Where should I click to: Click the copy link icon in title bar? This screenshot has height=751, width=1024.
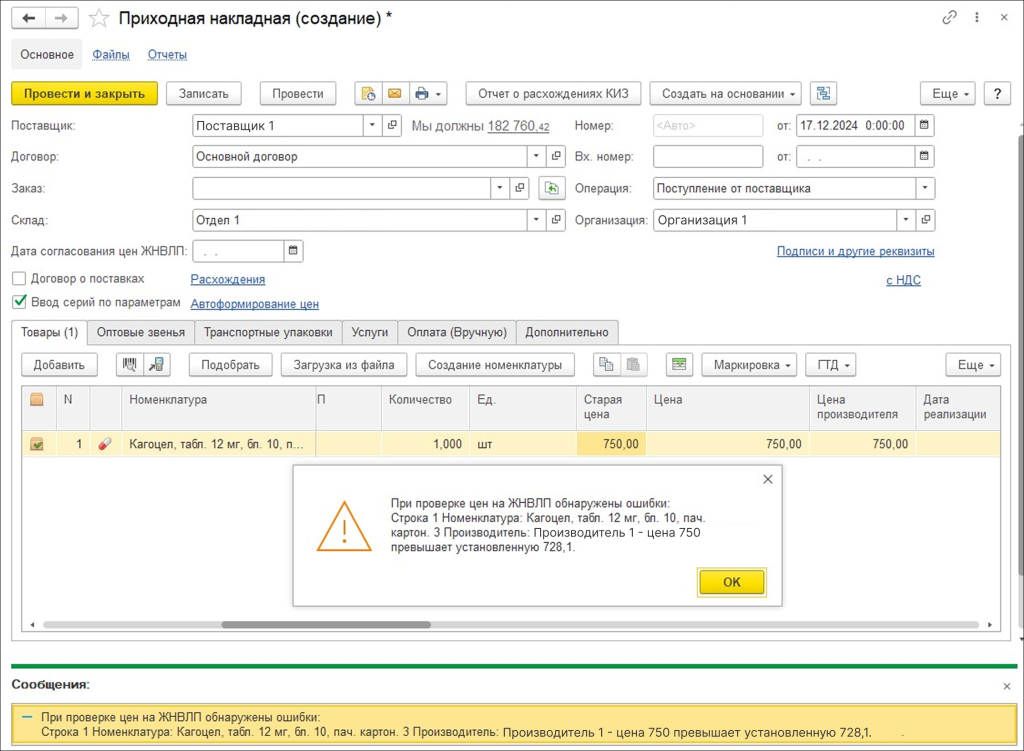click(949, 18)
